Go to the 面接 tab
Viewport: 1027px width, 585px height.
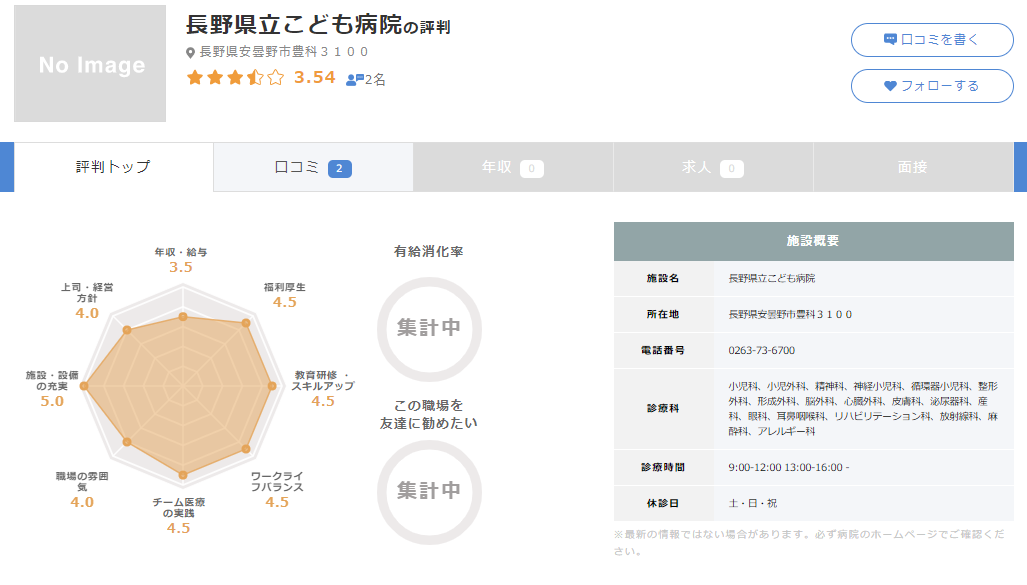[913, 168]
